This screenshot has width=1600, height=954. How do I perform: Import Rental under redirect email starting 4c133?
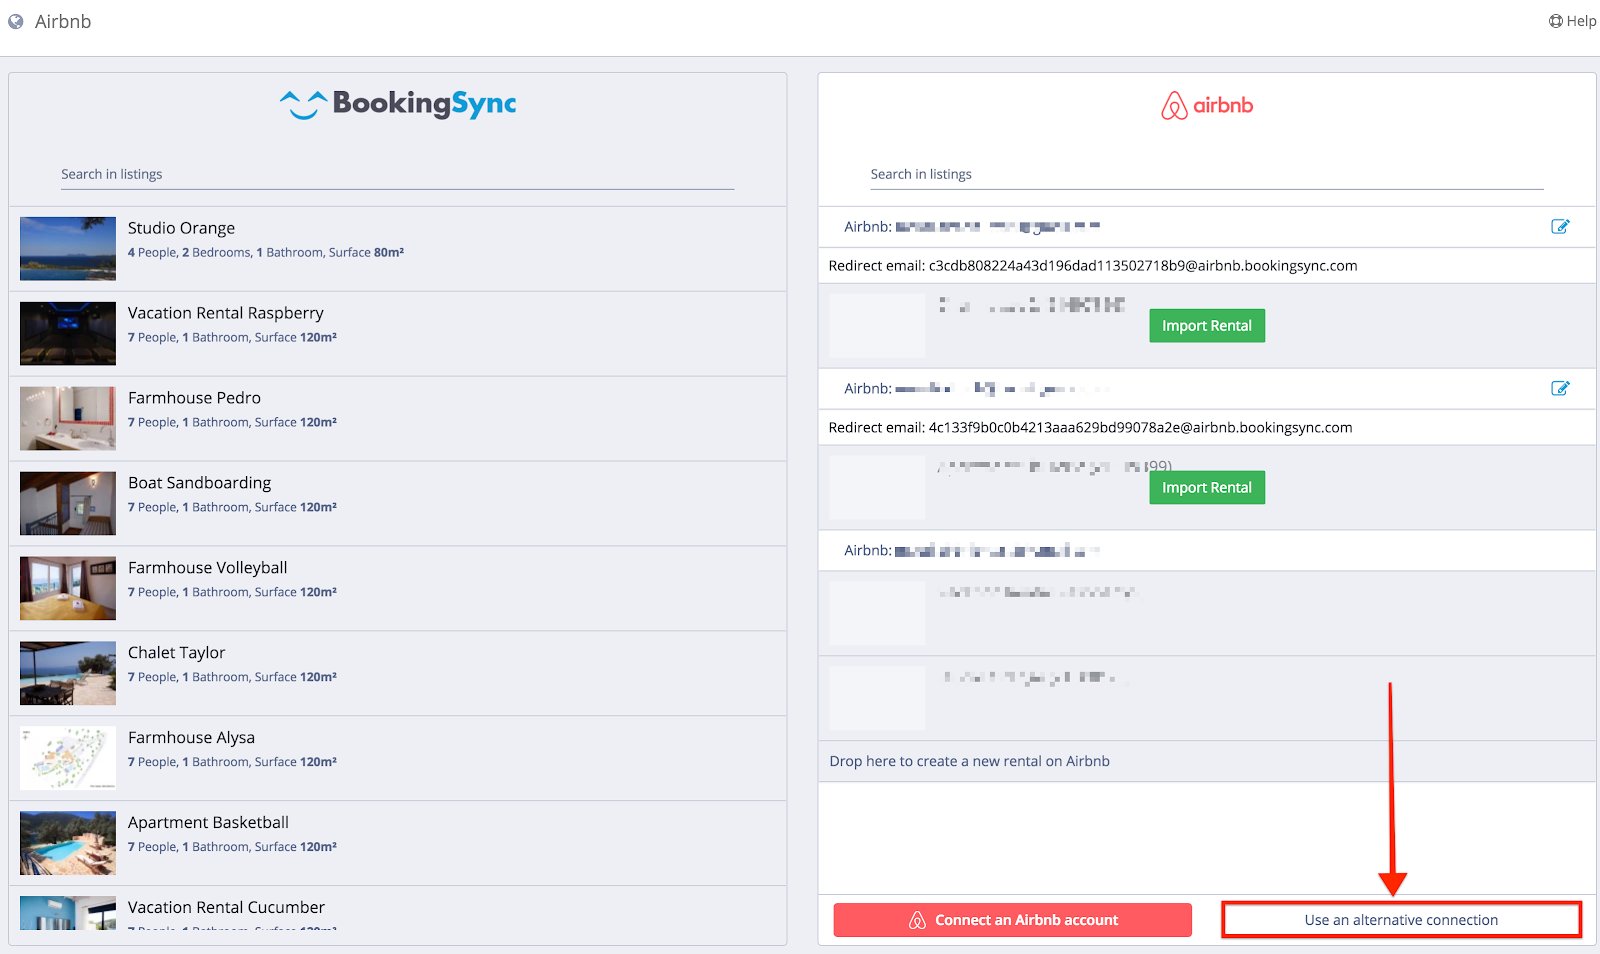coord(1207,488)
